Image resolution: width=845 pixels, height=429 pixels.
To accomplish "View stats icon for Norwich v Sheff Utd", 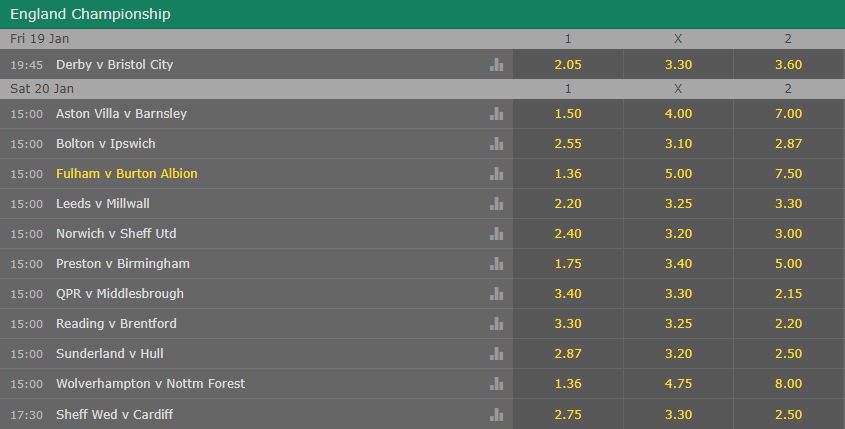I will [x=497, y=234].
